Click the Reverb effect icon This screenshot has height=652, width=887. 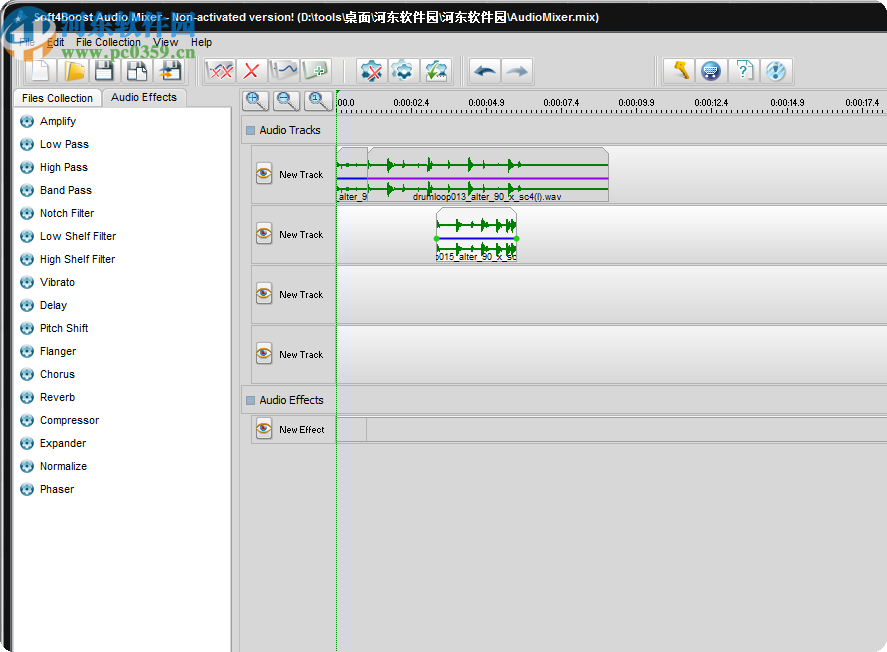pyautogui.click(x=27, y=398)
